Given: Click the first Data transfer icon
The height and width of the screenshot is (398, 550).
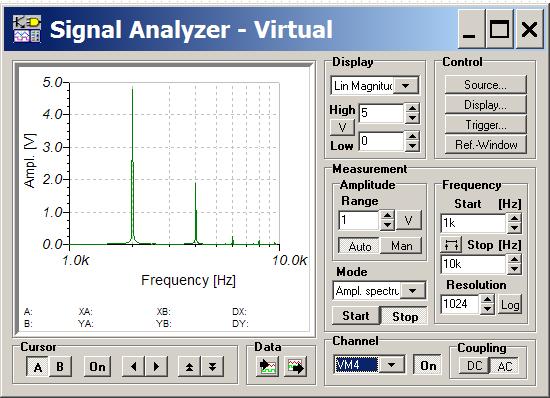Looking at the screenshot, I should [x=268, y=367].
